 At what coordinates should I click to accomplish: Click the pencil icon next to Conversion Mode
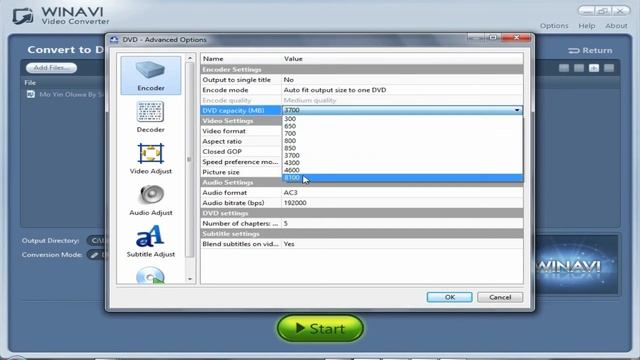pos(94,255)
